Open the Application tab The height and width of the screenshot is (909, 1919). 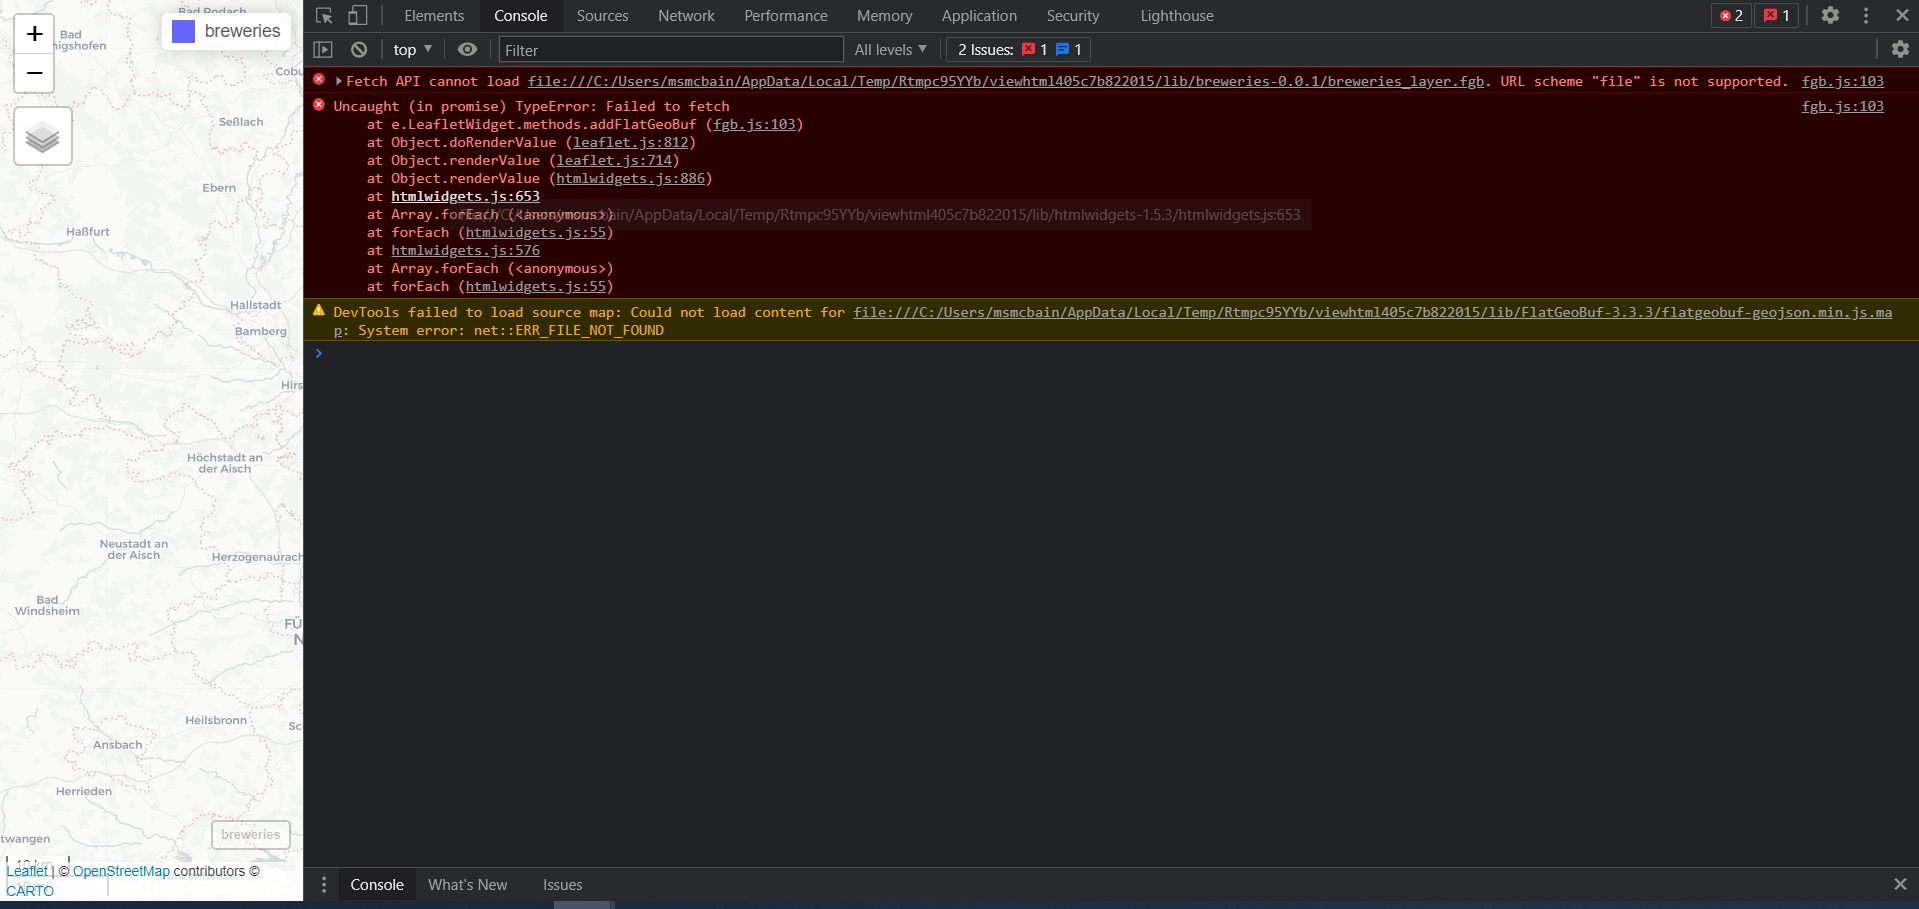(979, 16)
